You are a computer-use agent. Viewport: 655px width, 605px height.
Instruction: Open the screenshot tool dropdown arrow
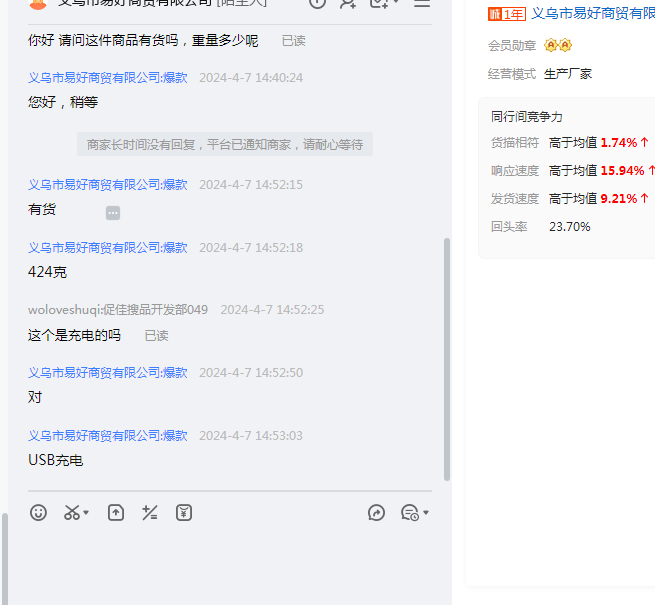pyautogui.click(x=86, y=513)
